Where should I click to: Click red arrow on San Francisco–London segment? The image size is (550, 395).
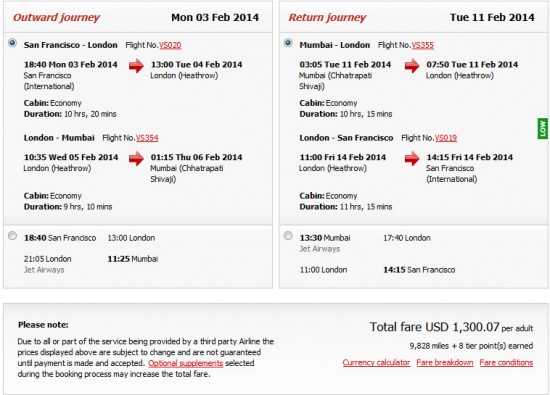coord(136,66)
